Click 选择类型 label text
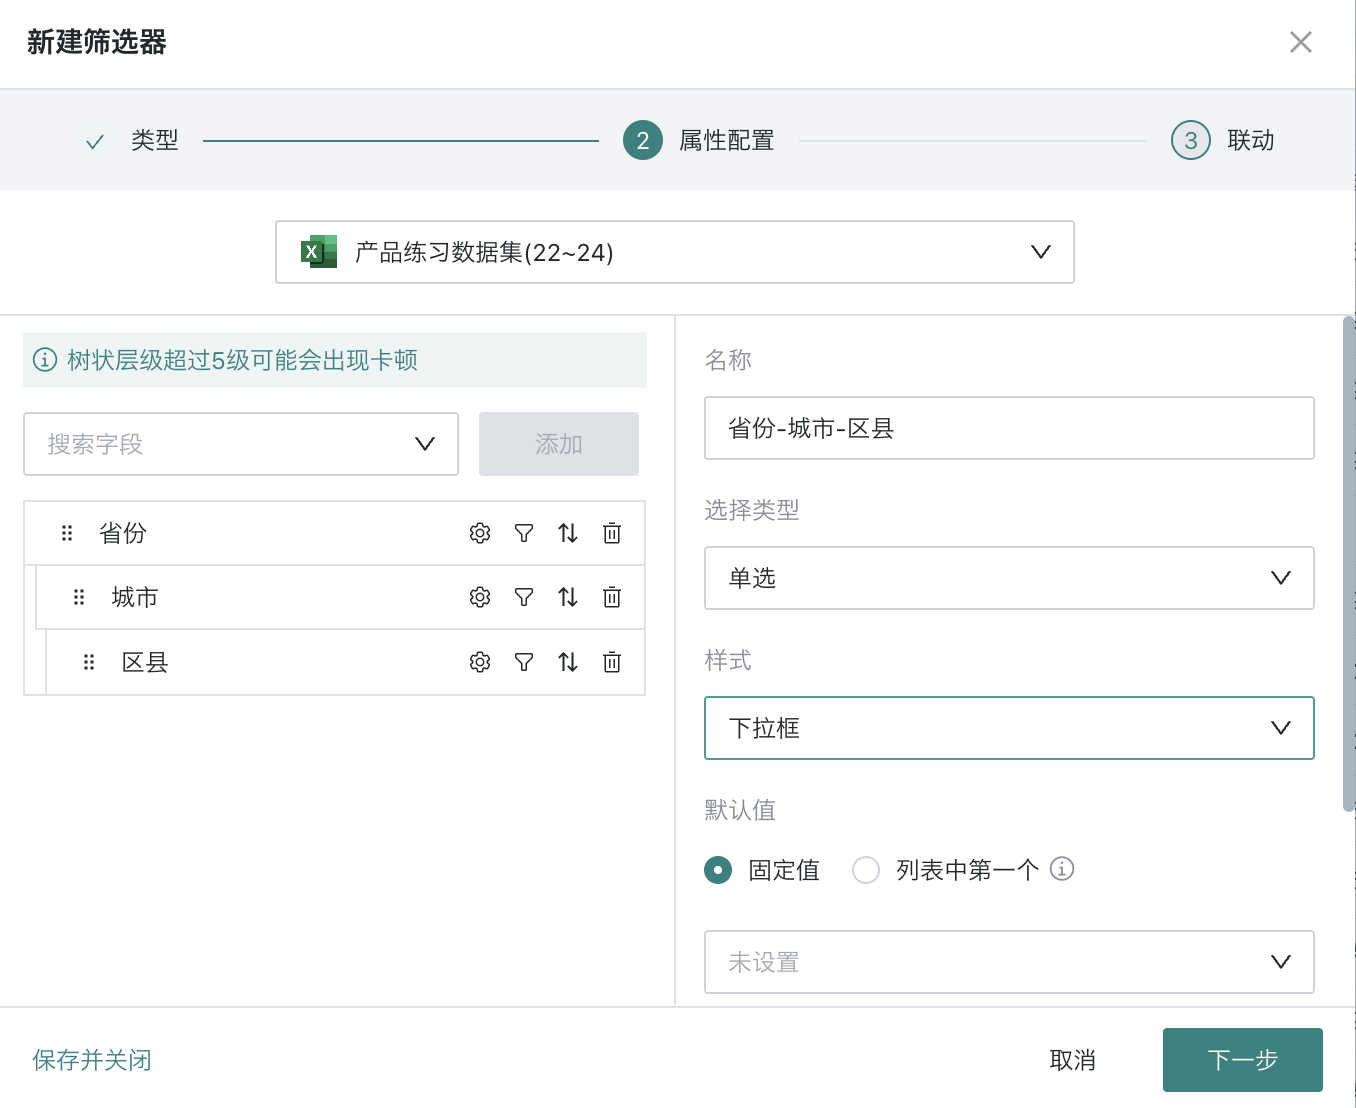 coord(752,510)
